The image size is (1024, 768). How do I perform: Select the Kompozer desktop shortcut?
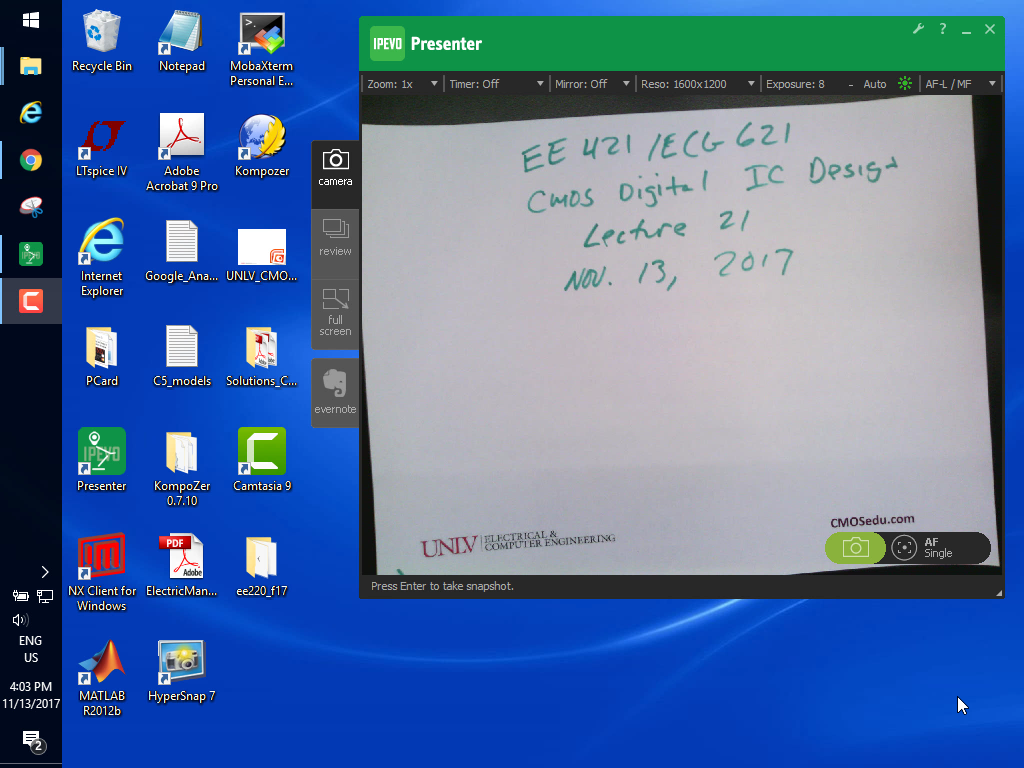[262, 147]
